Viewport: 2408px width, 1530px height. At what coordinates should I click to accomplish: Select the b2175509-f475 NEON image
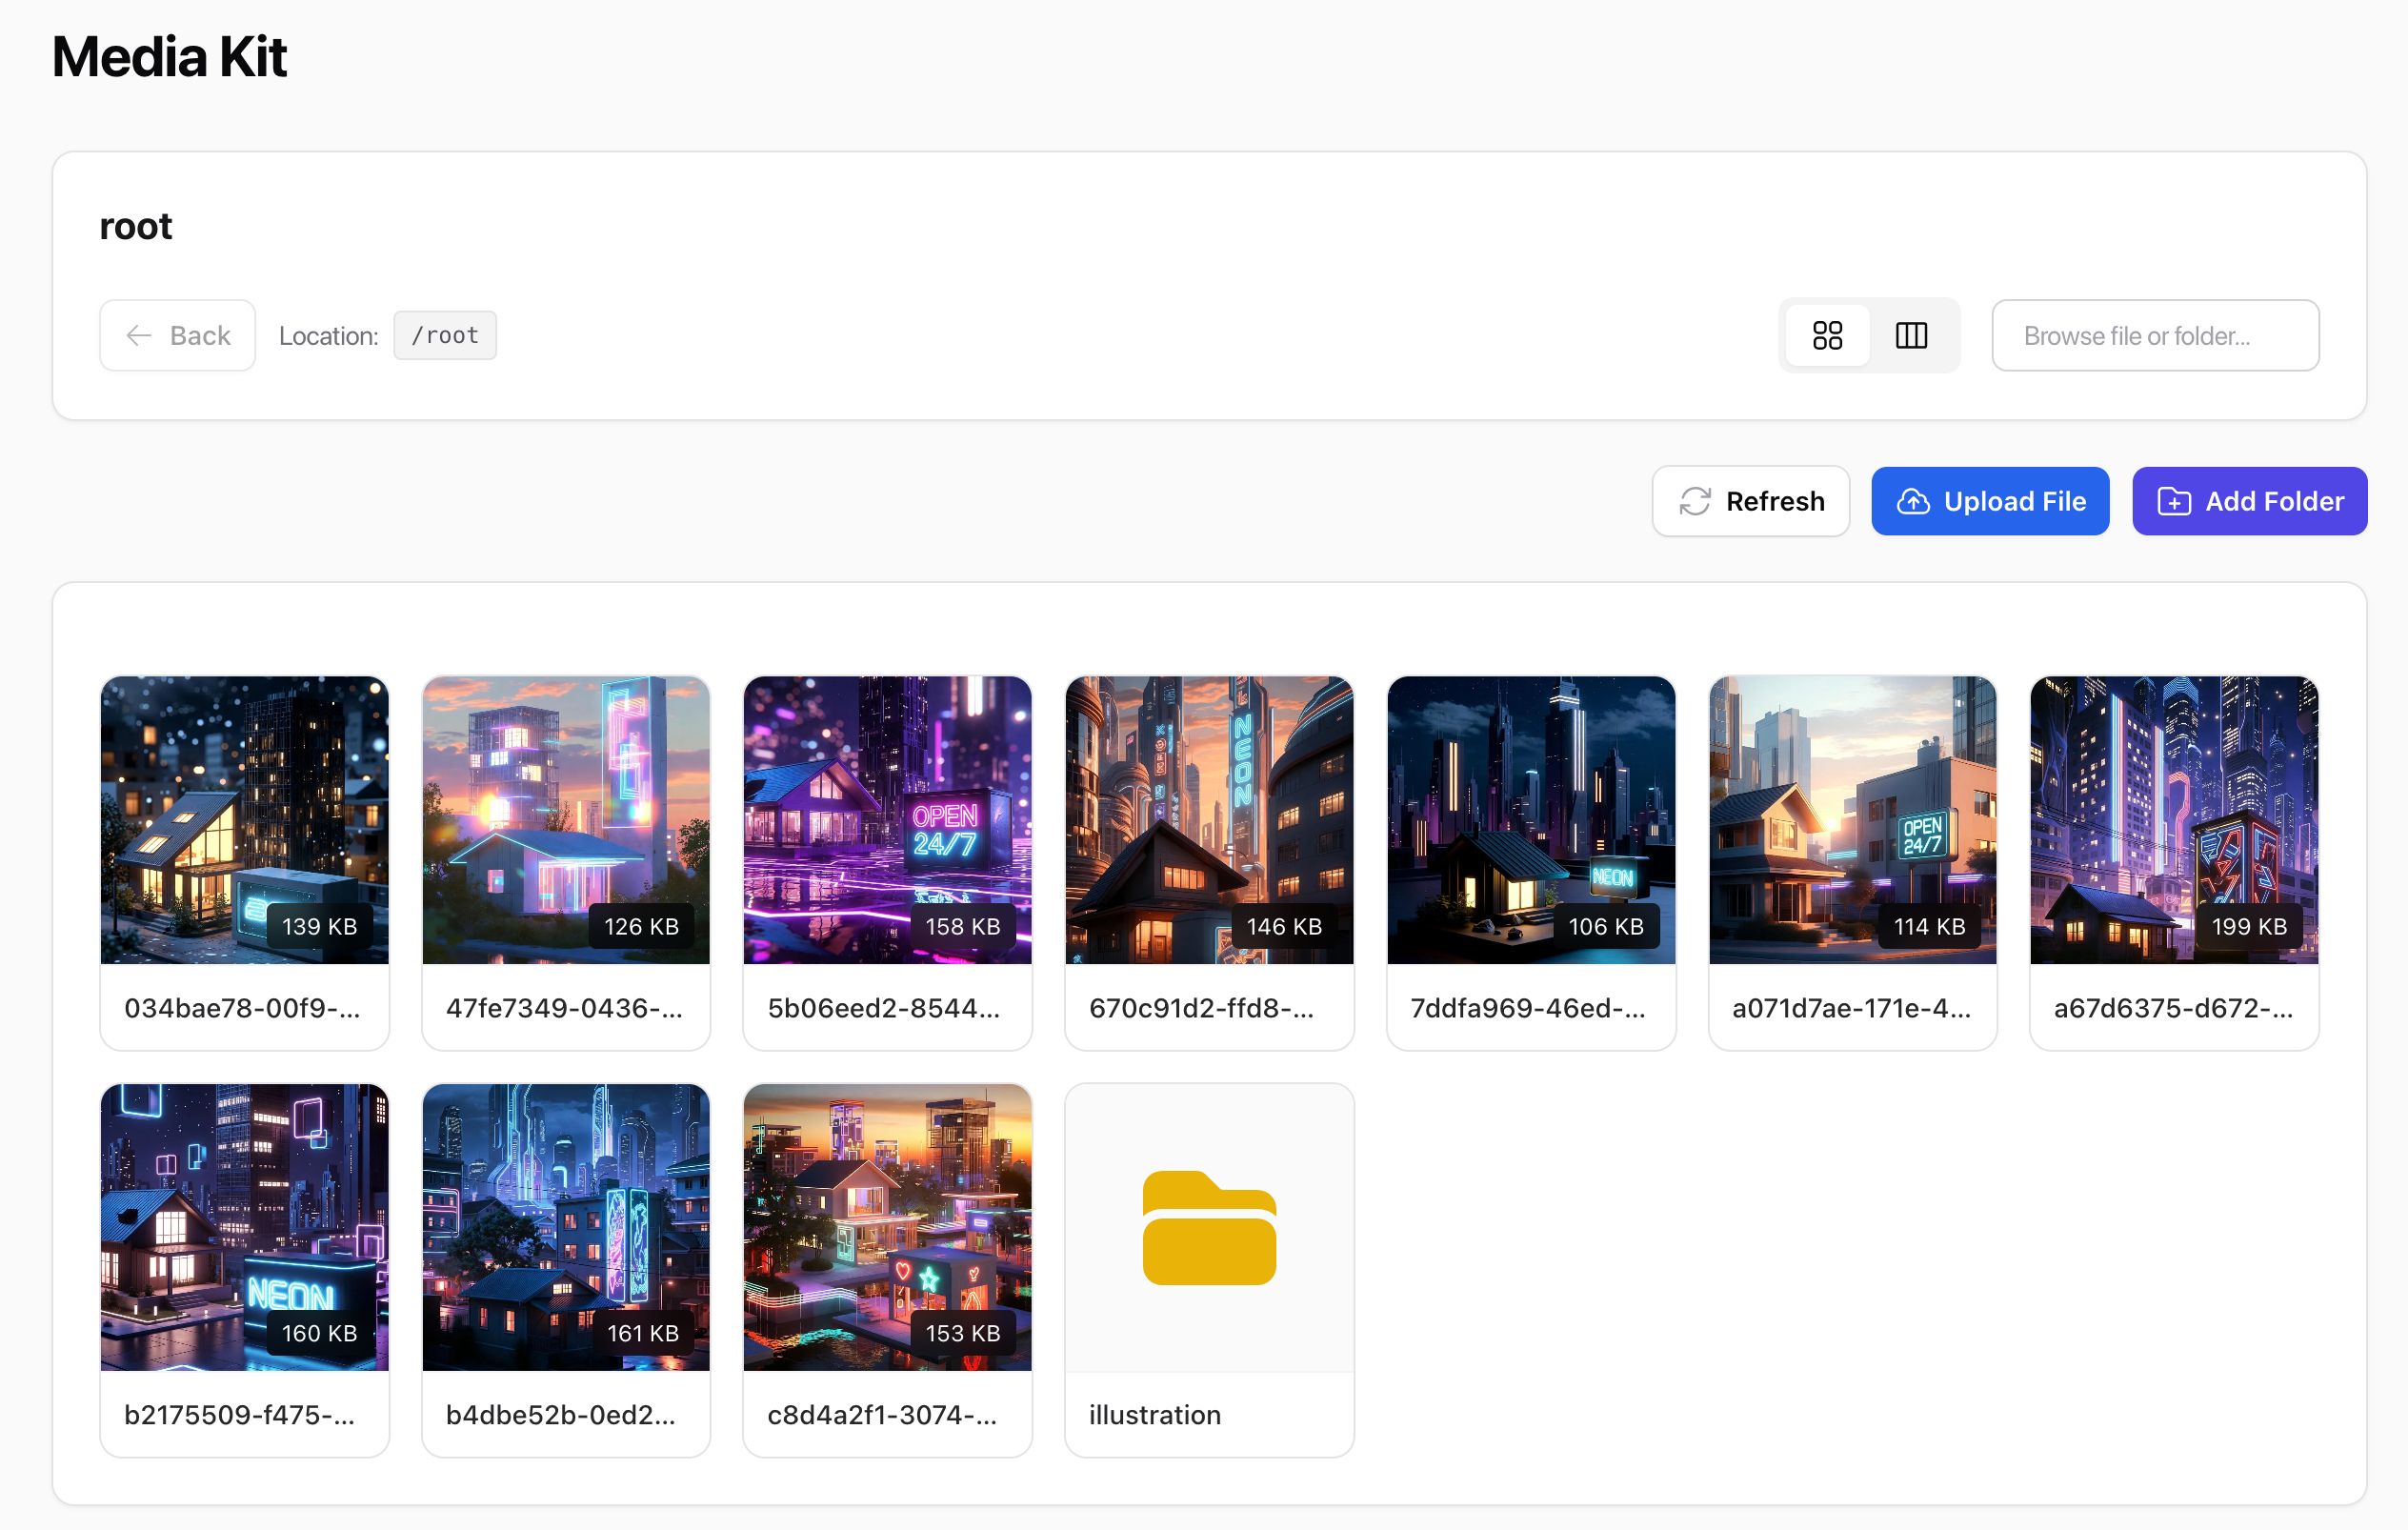click(x=244, y=1227)
